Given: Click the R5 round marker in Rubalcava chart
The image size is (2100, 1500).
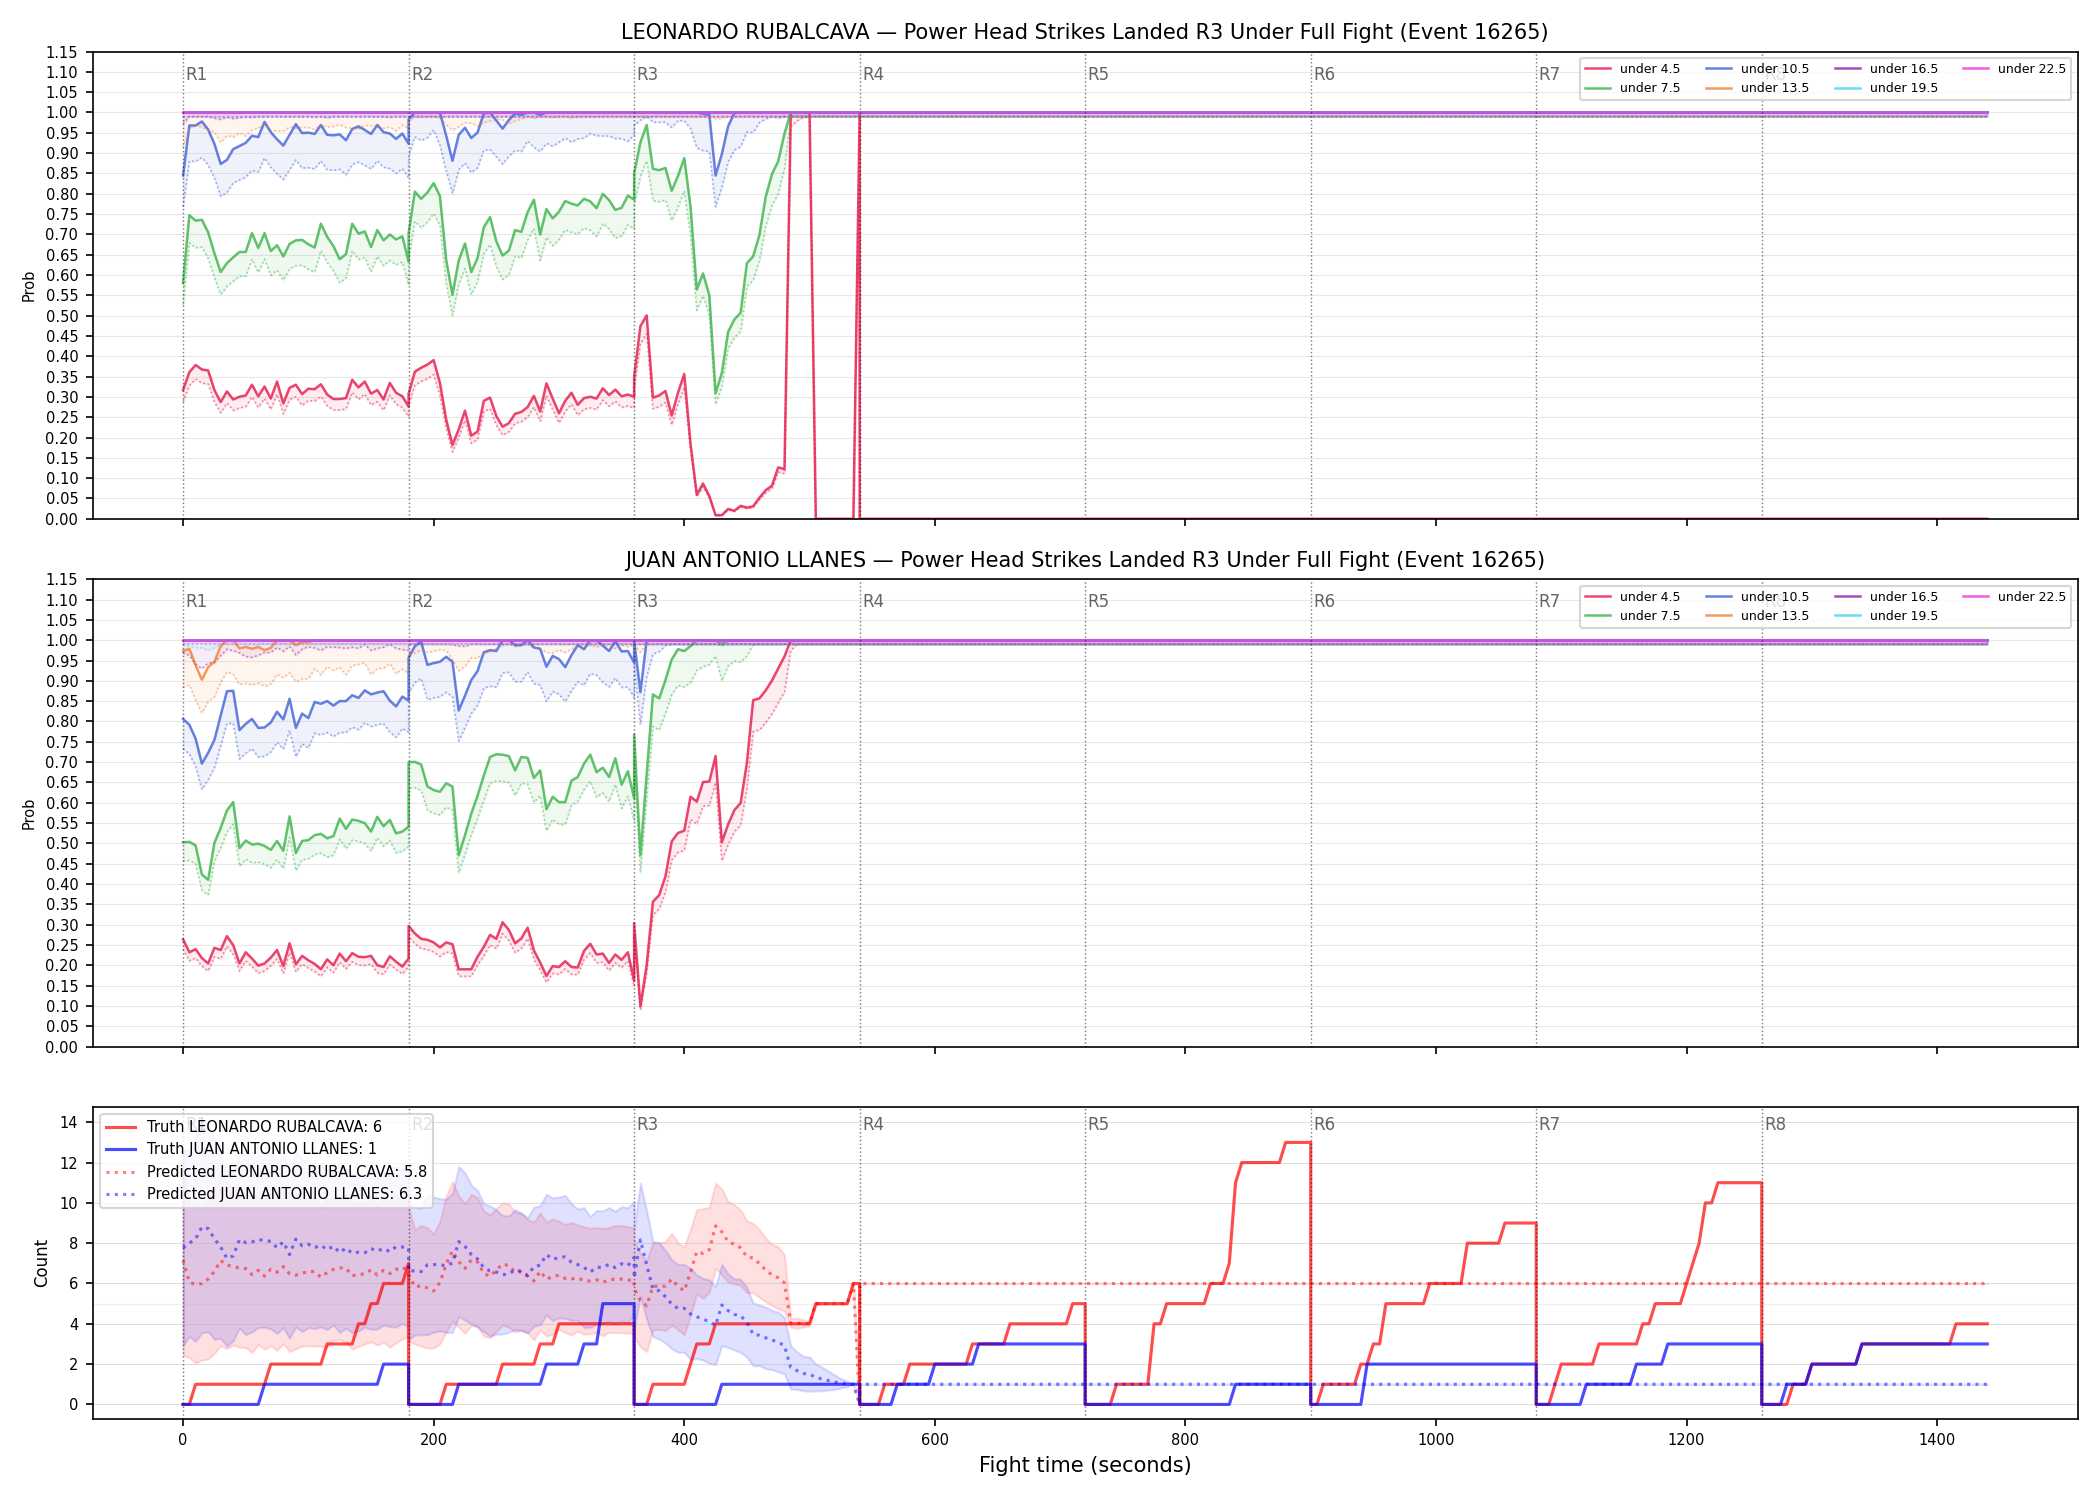Looking at the screenshot, I should (x=1098, y=74).
